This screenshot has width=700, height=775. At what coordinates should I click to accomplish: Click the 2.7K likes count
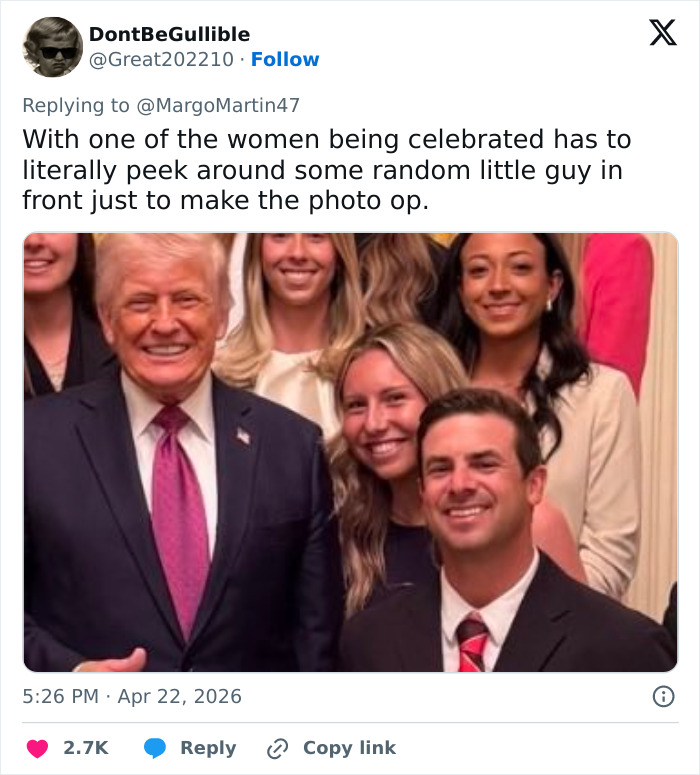(x=86, y=747)
